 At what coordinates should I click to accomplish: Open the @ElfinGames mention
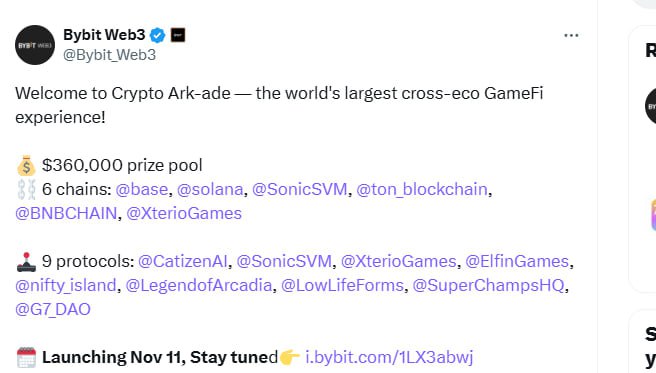pyautogui.click(x=517, y=261)
